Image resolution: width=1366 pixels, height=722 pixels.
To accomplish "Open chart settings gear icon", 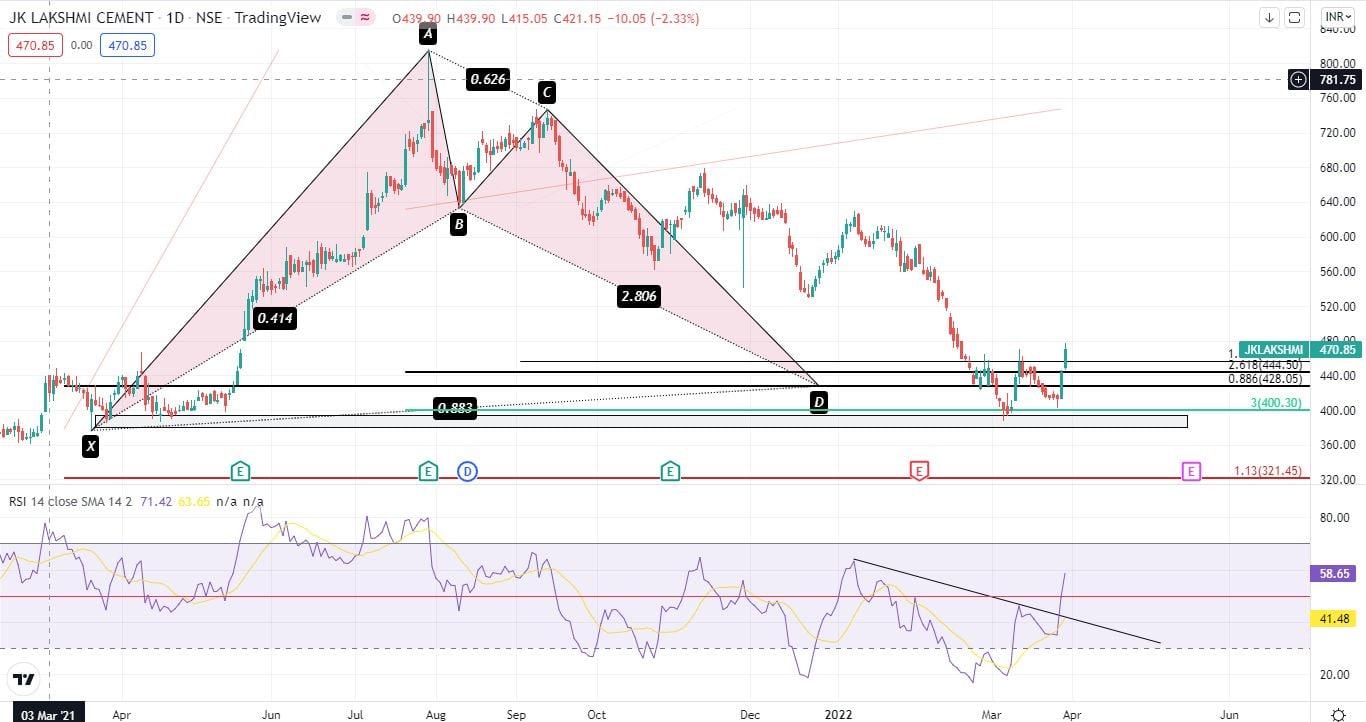I will pyautogui.click(x=1338, y=713).
